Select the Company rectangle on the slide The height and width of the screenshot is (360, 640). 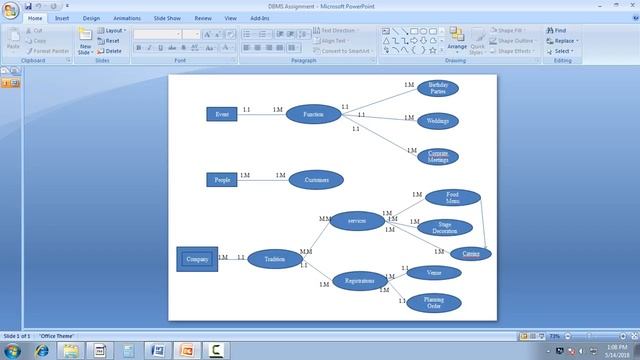pyautogui.click(x=197, y=259)
